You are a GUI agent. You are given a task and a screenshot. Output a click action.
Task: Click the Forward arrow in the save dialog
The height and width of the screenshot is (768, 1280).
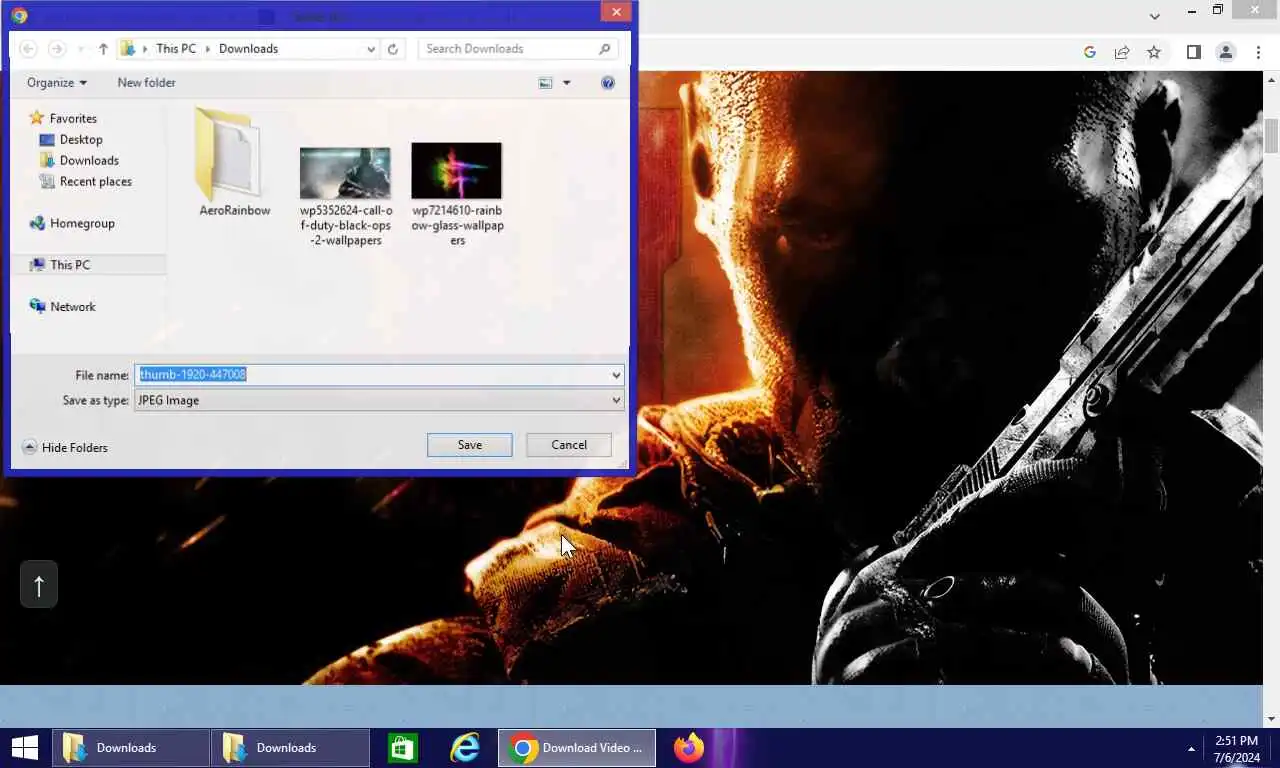57,48
